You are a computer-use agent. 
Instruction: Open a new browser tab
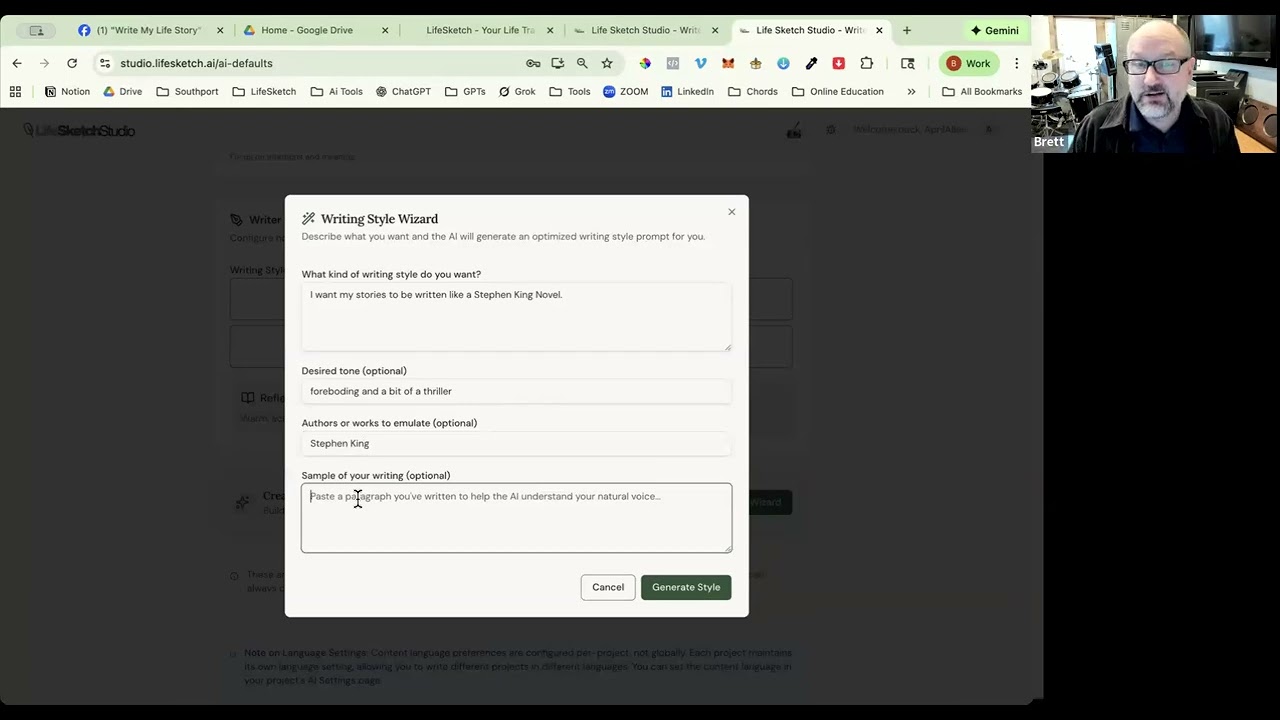(x=907, y=30)
